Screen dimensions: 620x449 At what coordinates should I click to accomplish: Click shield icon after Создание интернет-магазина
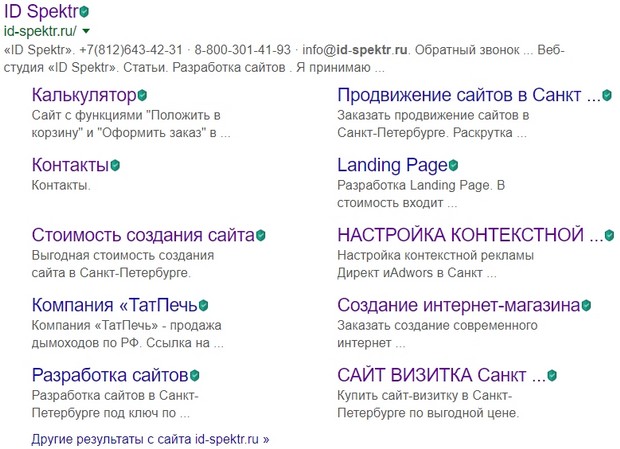click(586, 305)
